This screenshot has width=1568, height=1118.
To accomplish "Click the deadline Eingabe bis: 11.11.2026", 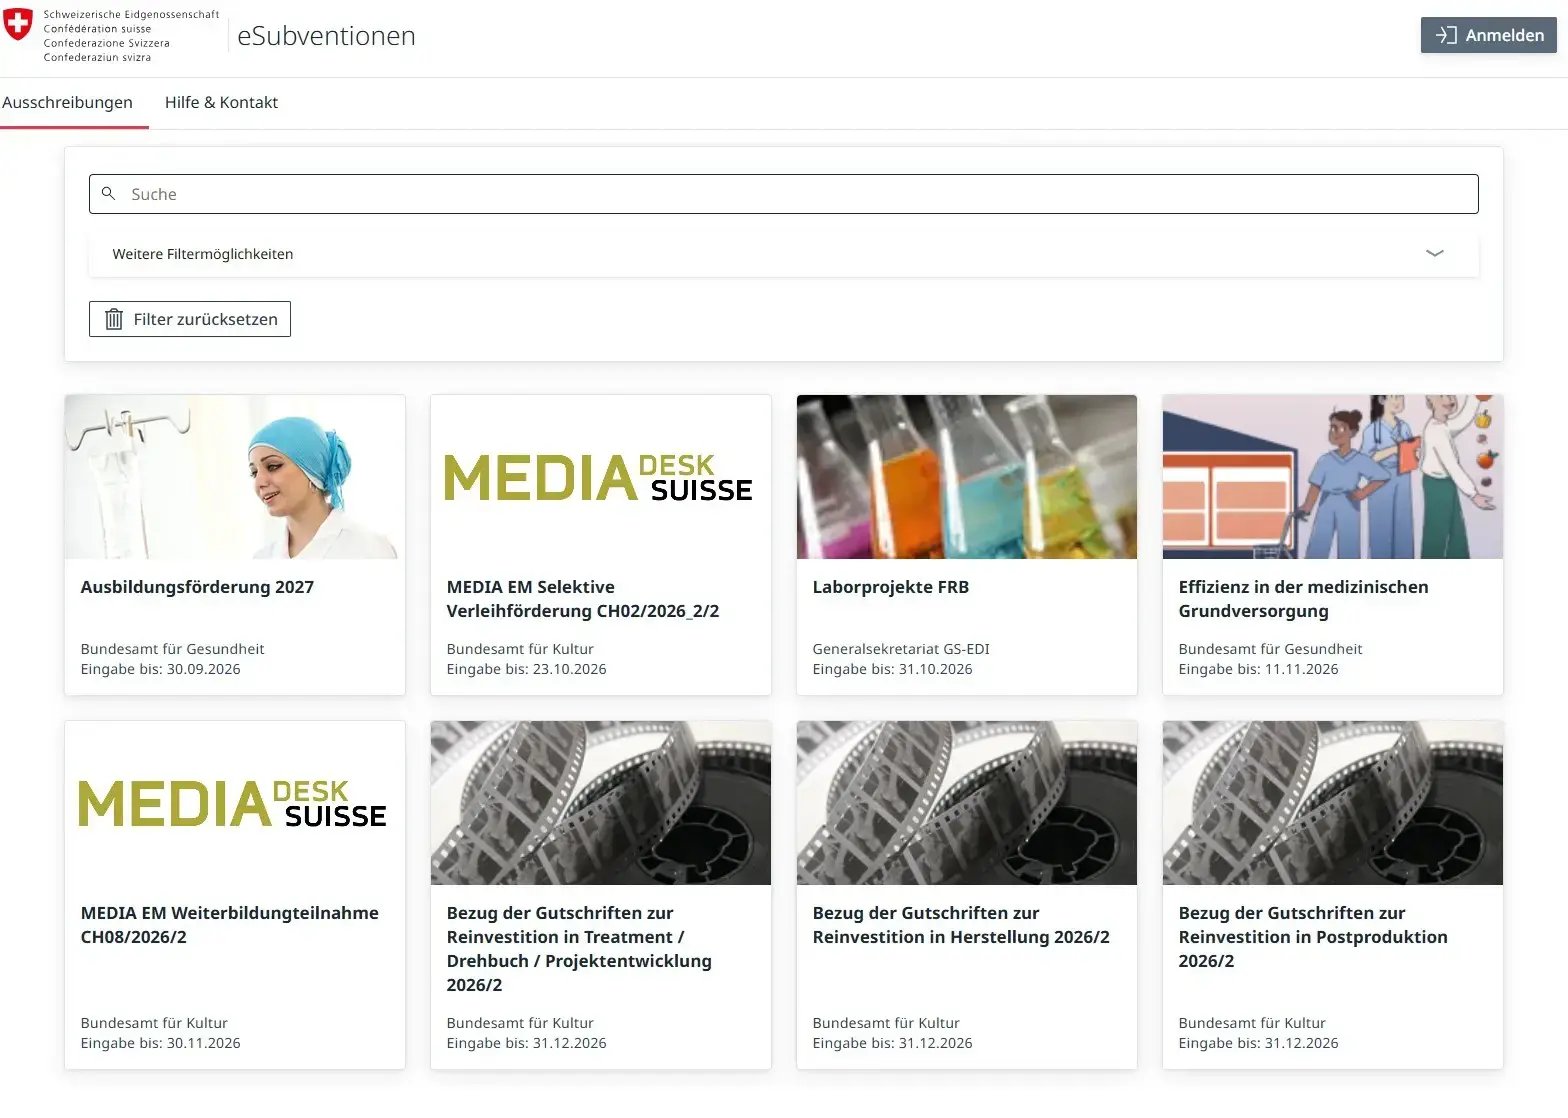I will tap(1259, 669).
